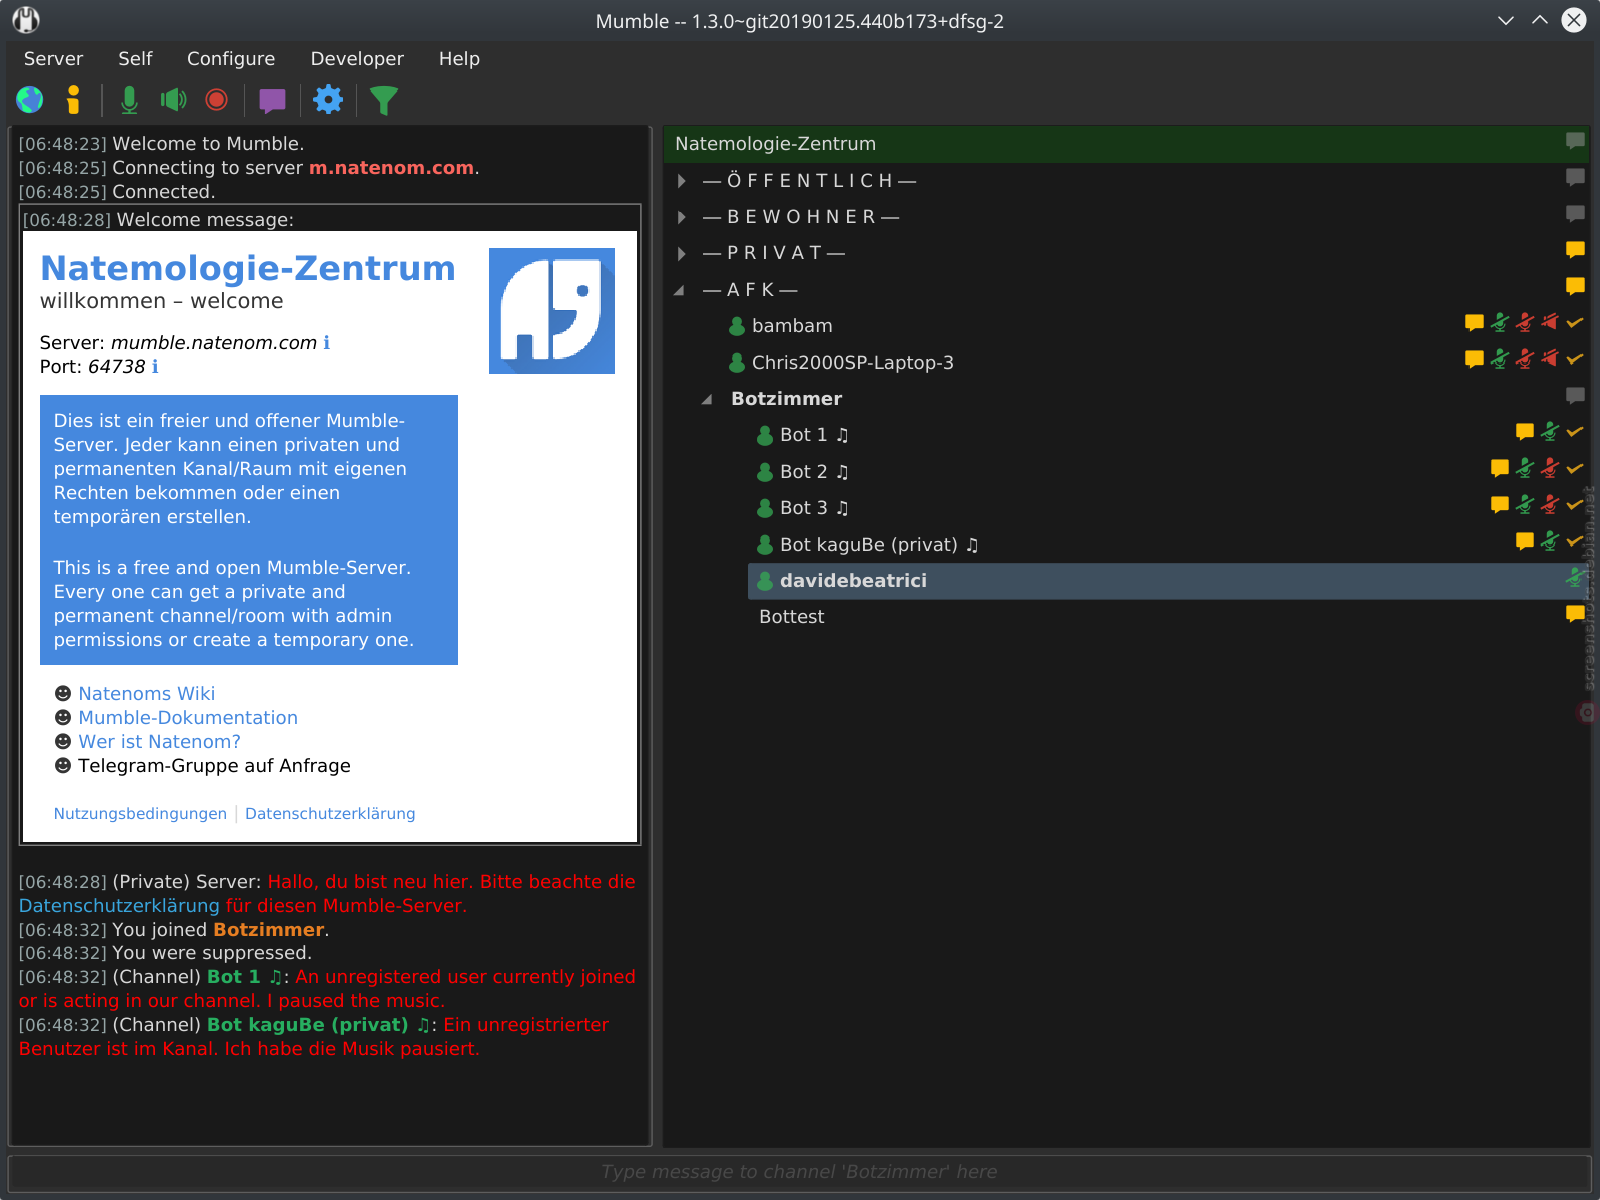Click Chris2000SP-Laptop-3's green suppressed microphone icon
Image resolution: width=1600 pixels, height=1200 pixels.
click(x=1499, y=358)
